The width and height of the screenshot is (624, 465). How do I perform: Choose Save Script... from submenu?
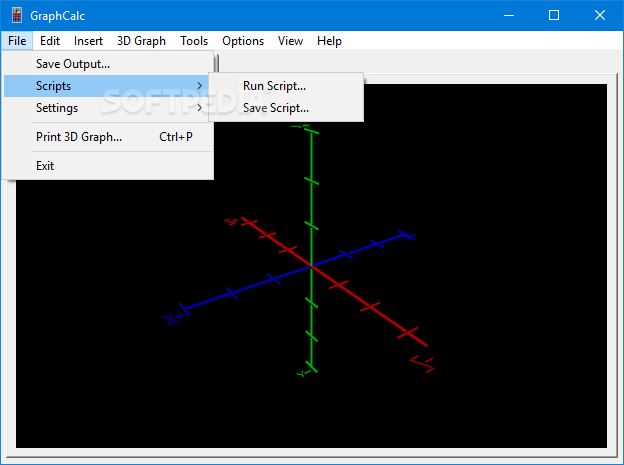pos(286,108)
